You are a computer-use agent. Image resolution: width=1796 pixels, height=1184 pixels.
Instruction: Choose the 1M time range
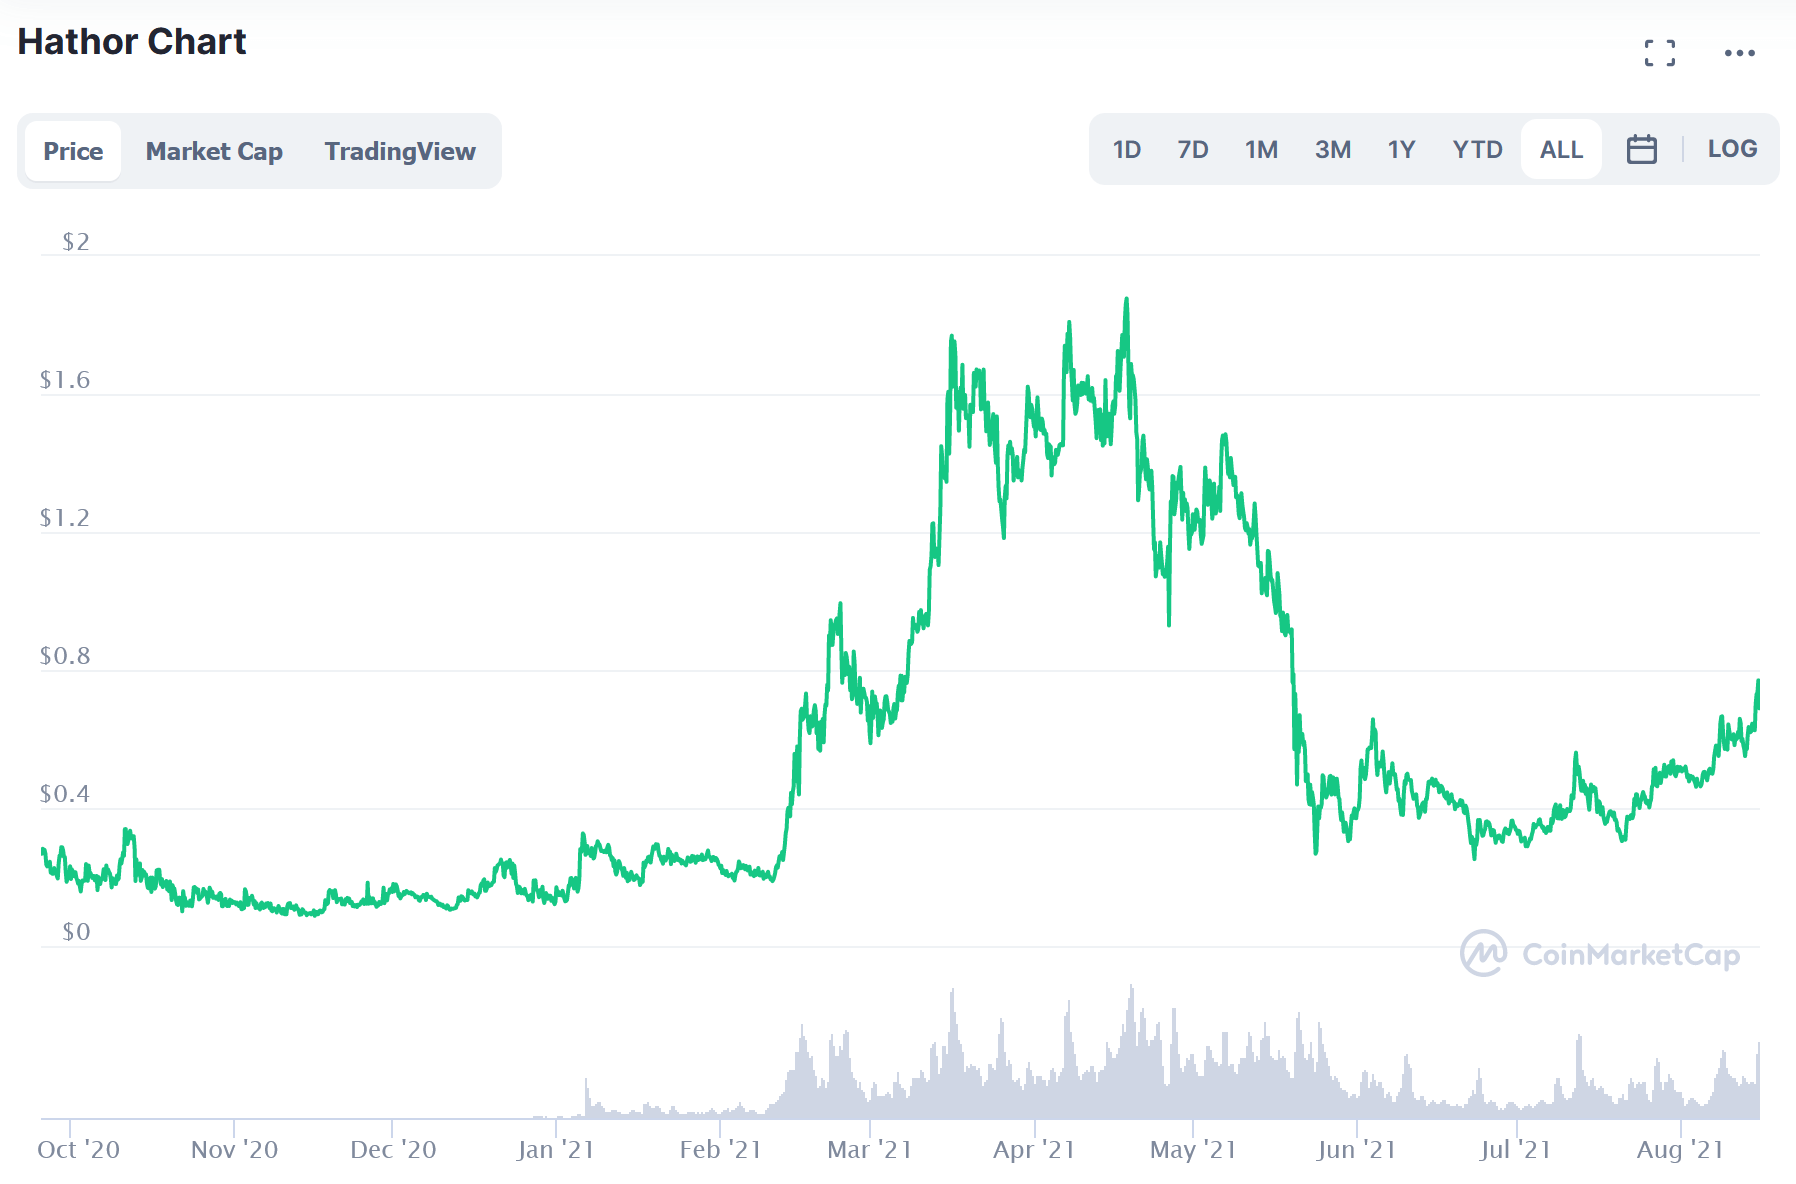click(x=1261, y=150)
